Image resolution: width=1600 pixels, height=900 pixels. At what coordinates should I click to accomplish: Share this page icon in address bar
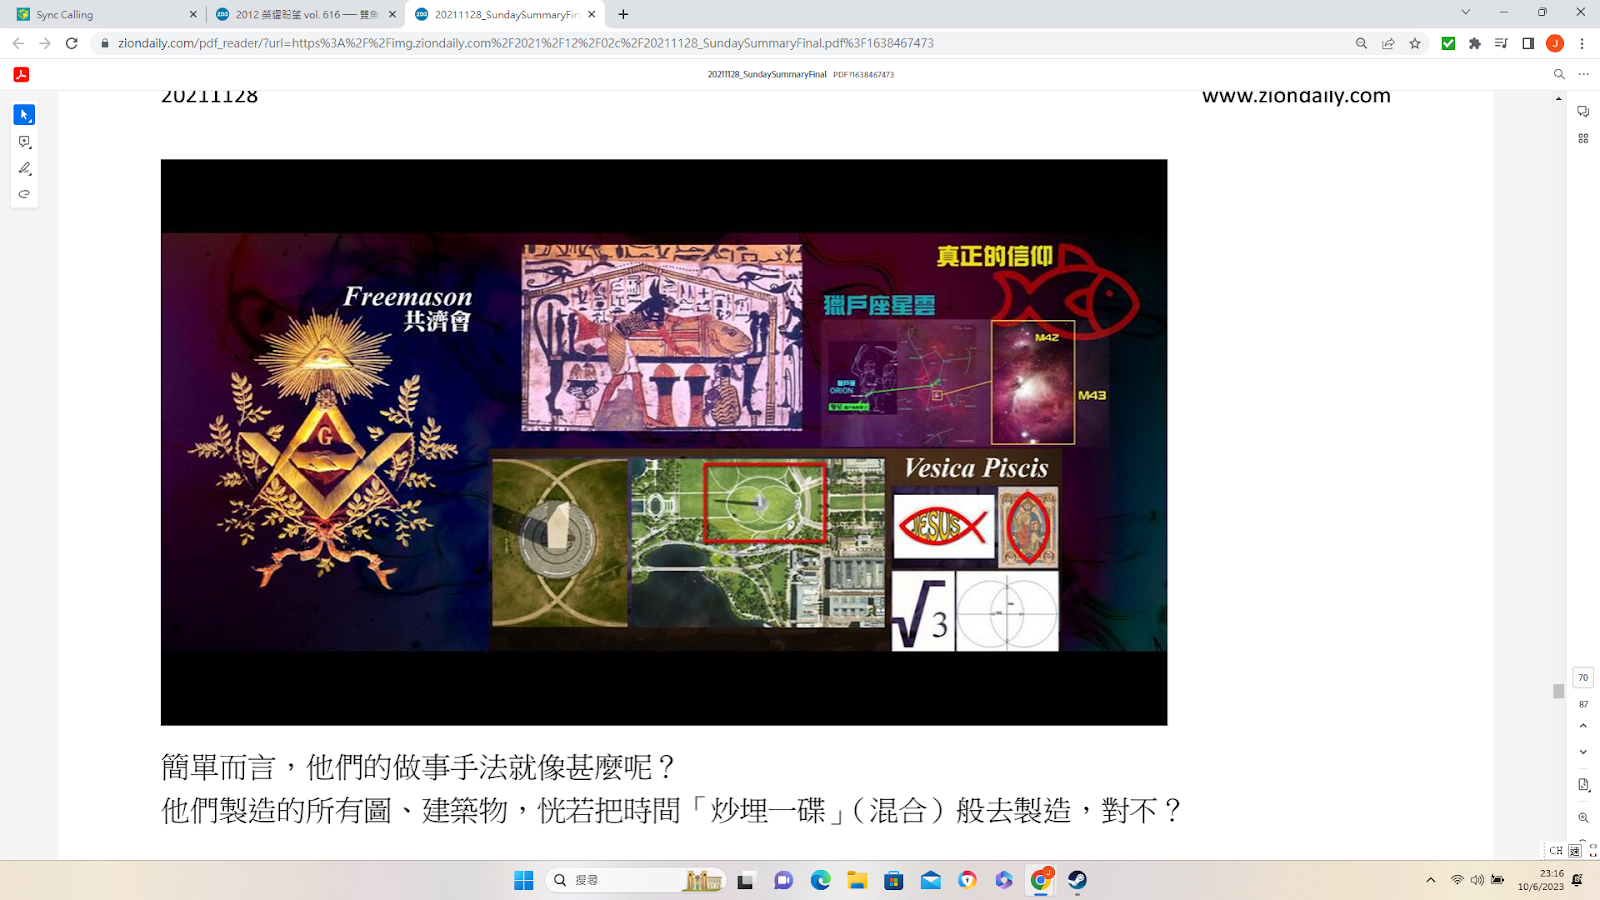1388,43
